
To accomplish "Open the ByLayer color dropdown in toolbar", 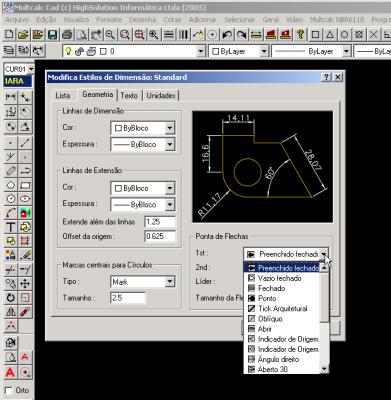I will coord(264,51).
